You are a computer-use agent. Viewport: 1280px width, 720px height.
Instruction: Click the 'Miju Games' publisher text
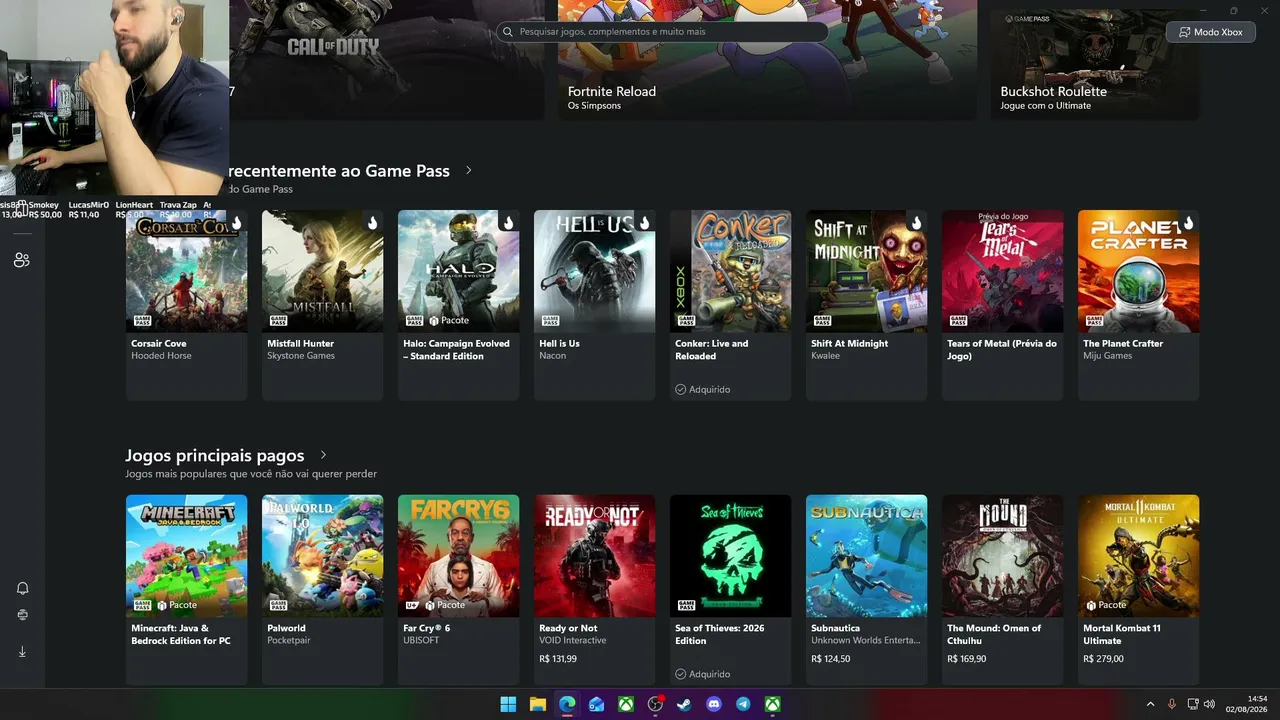[1108, 356]
